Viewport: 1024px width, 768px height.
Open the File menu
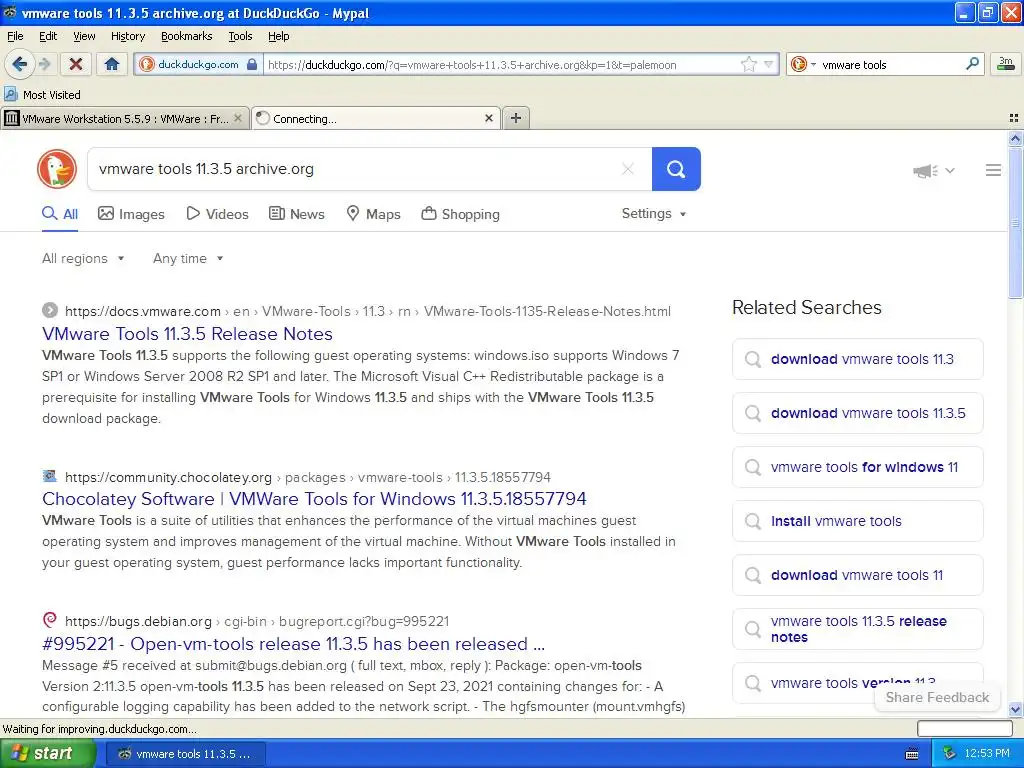(15, 37)
